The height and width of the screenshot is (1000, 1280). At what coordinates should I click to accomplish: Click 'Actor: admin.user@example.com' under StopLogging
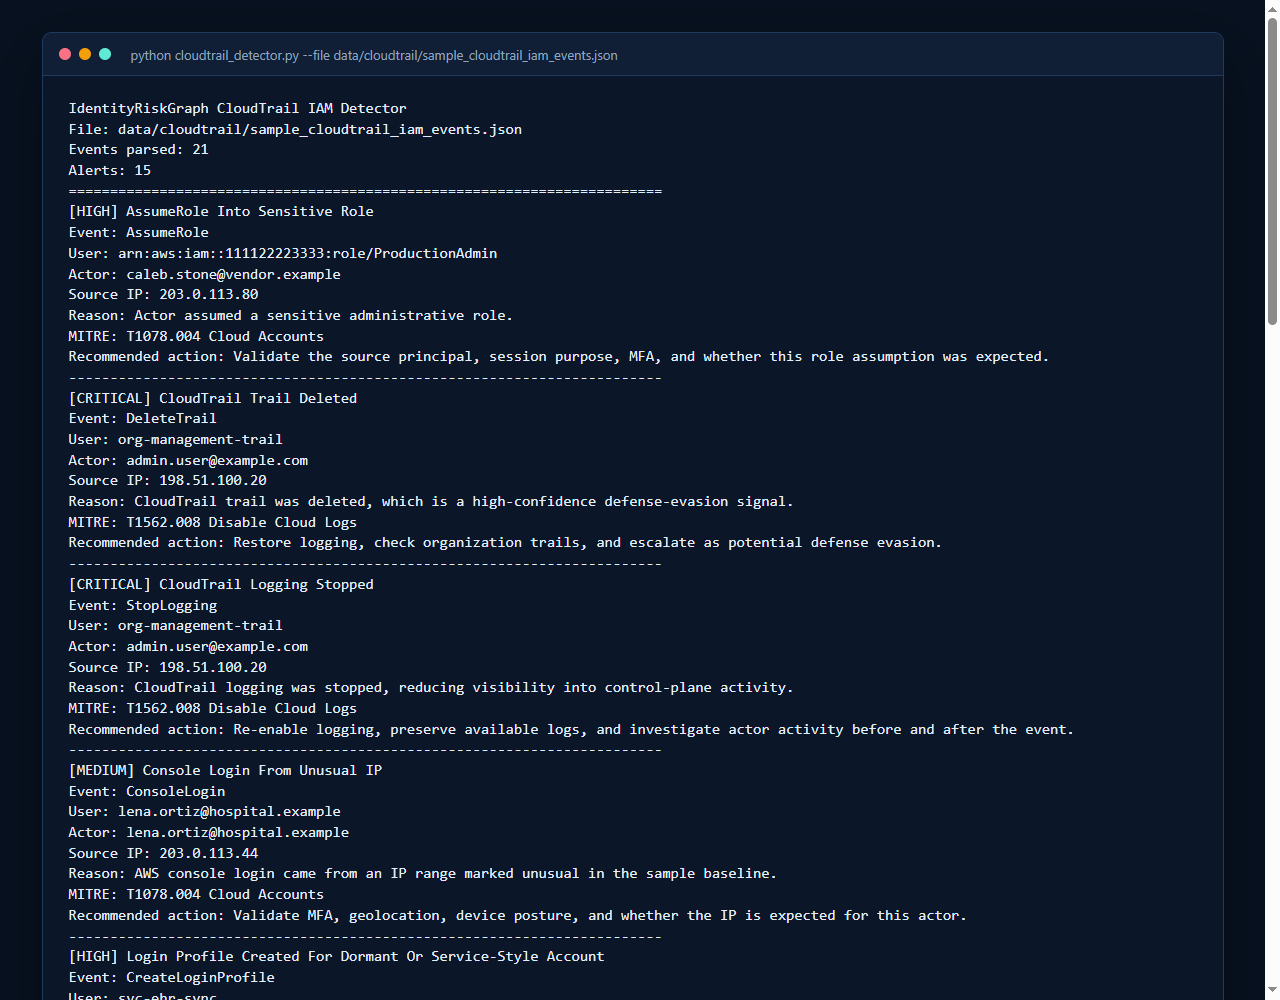[188, 646]
